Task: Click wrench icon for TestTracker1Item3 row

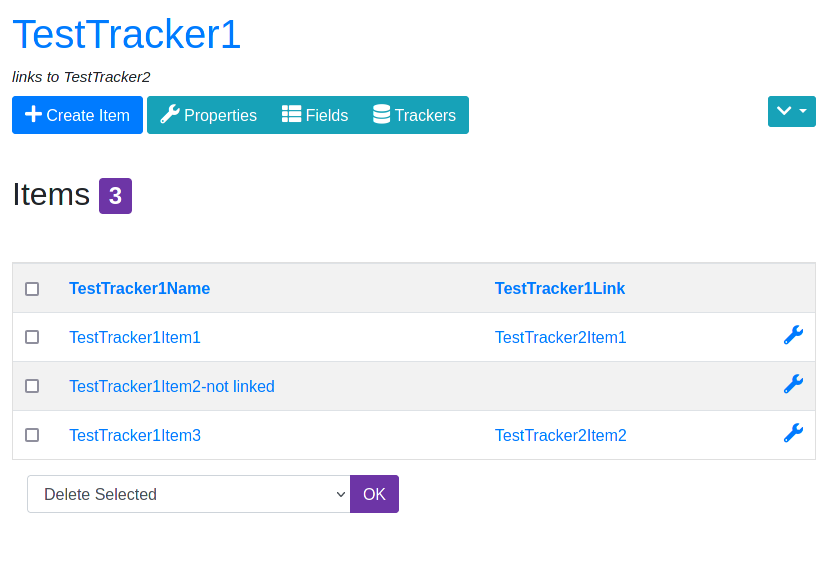Action: (793, 433)
